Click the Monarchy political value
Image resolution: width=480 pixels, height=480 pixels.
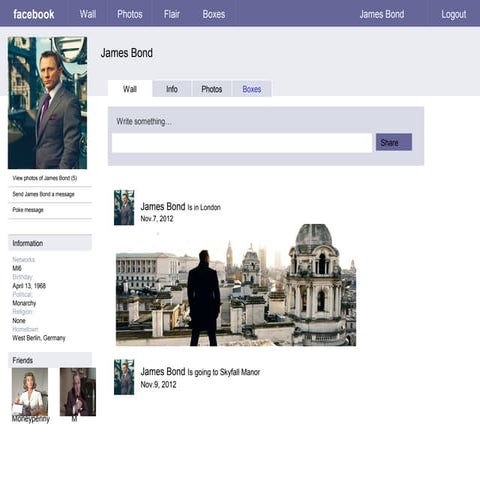coord(24,303)
